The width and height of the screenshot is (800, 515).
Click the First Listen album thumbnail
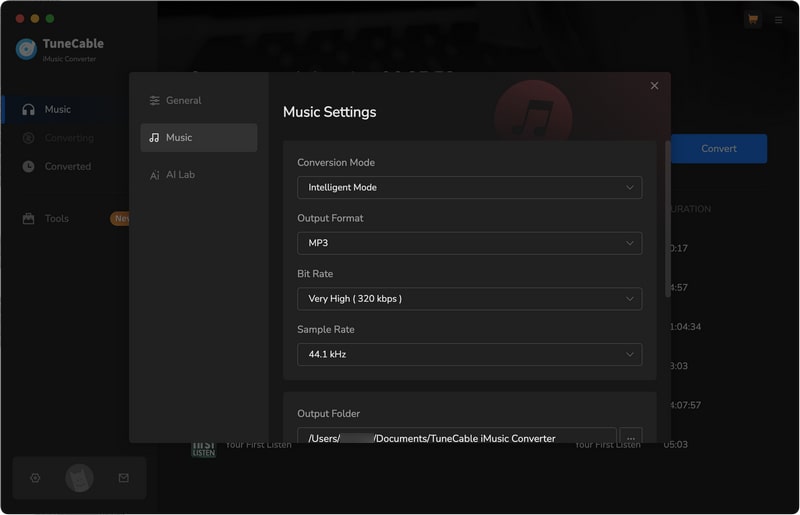click(203, 449)
